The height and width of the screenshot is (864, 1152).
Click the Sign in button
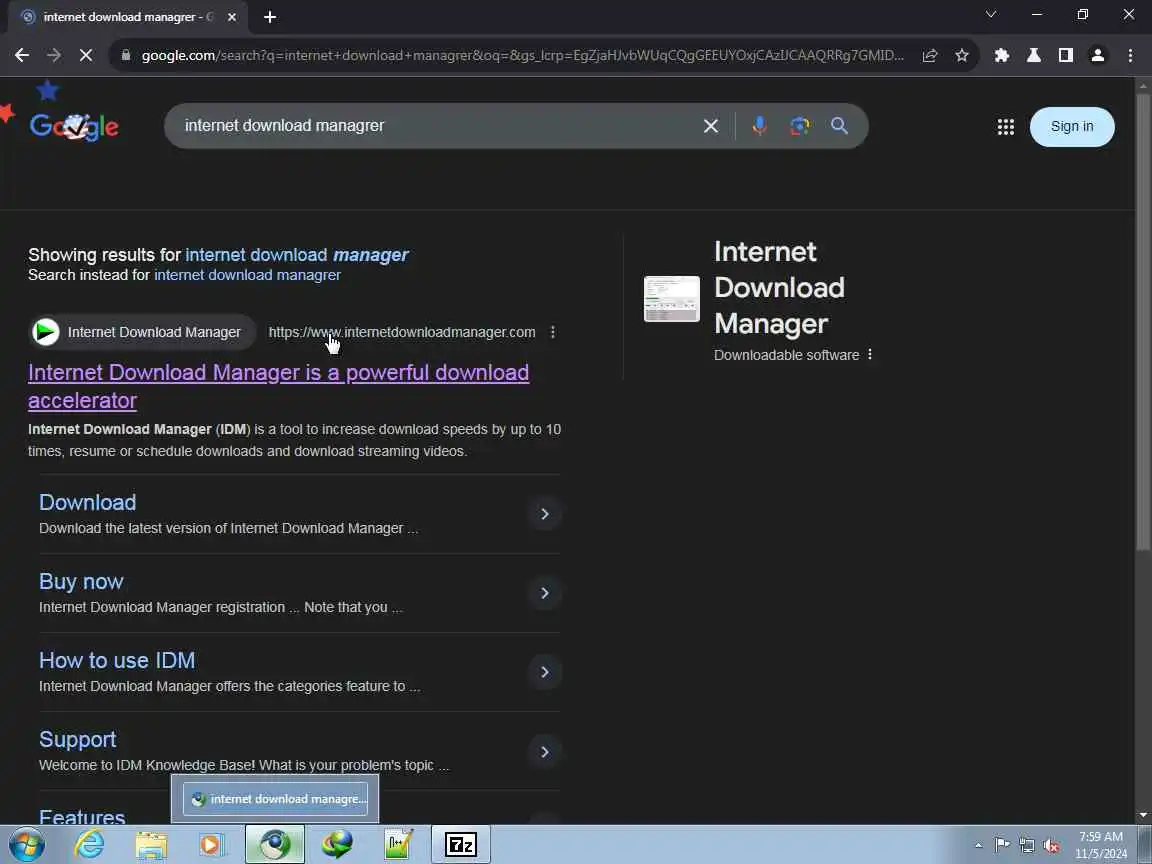pyautogui.click(x=1072, y=126)
